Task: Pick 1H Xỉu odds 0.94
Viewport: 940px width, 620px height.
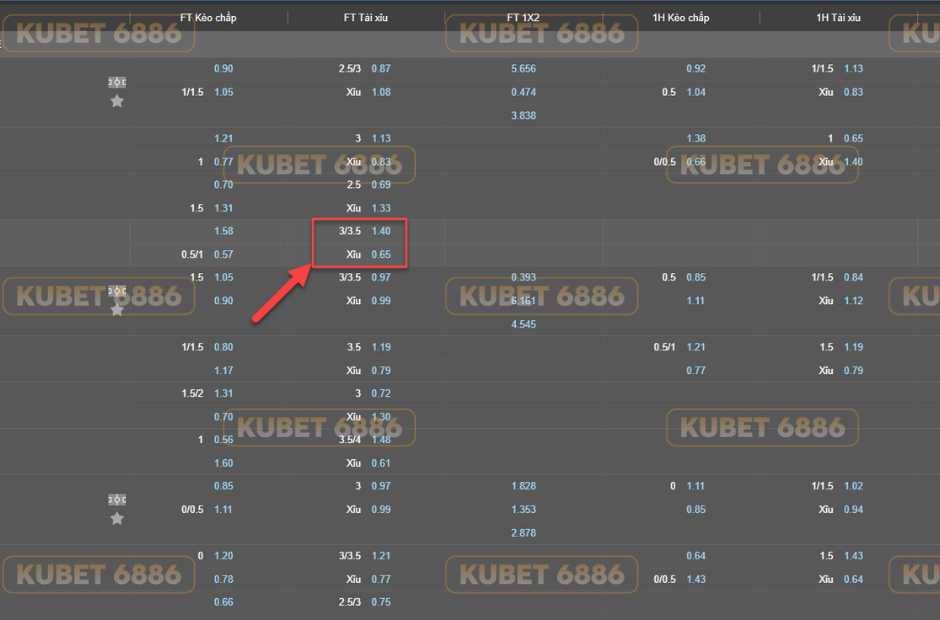Action: 853,509
